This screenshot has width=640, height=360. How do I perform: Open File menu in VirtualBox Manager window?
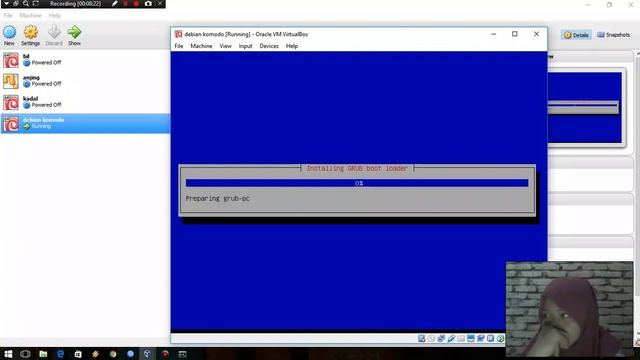8,16
